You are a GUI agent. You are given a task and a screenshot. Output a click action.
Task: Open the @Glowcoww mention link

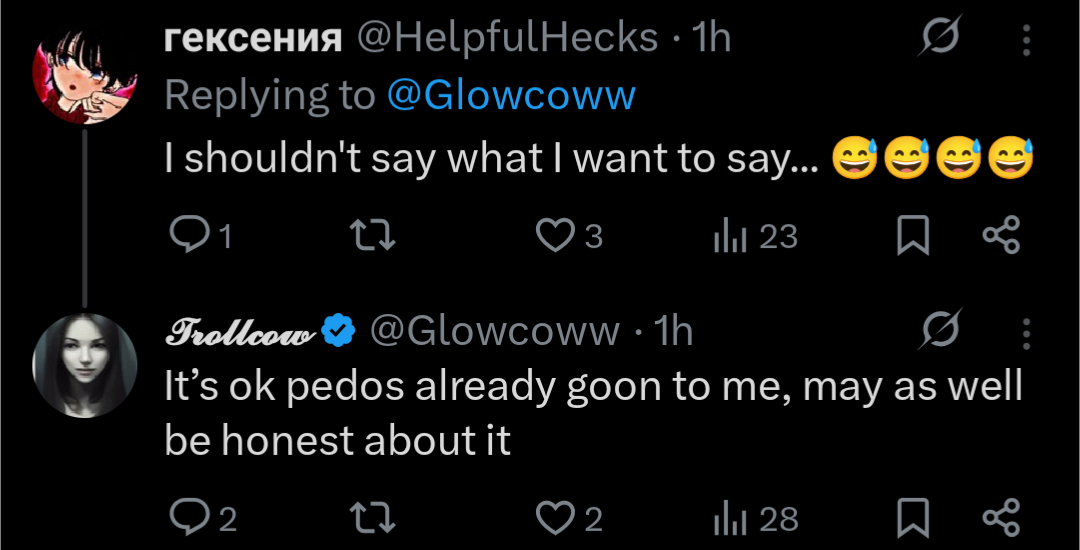(510, 95)
